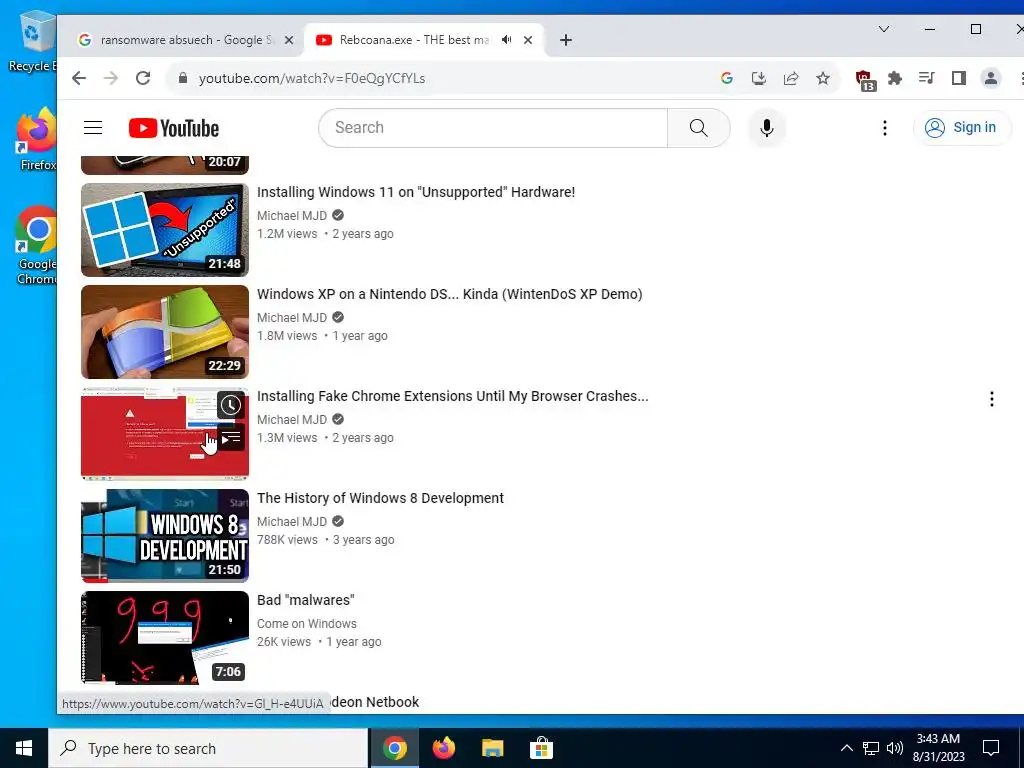
Task: View site information lock icon
Action: click(x=183, y=78)
